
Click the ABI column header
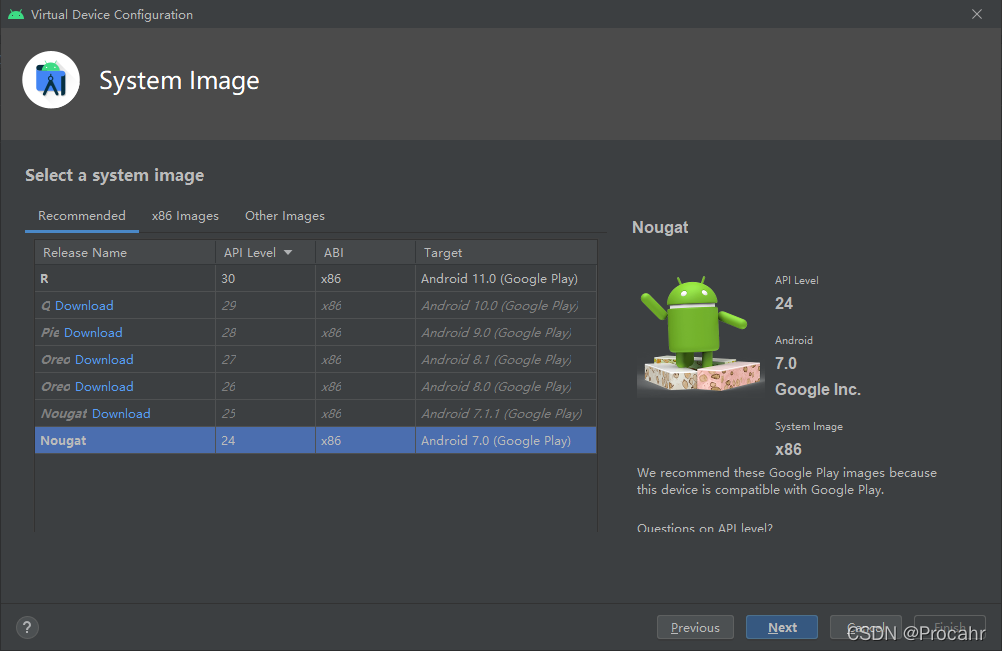click(366, 252)
